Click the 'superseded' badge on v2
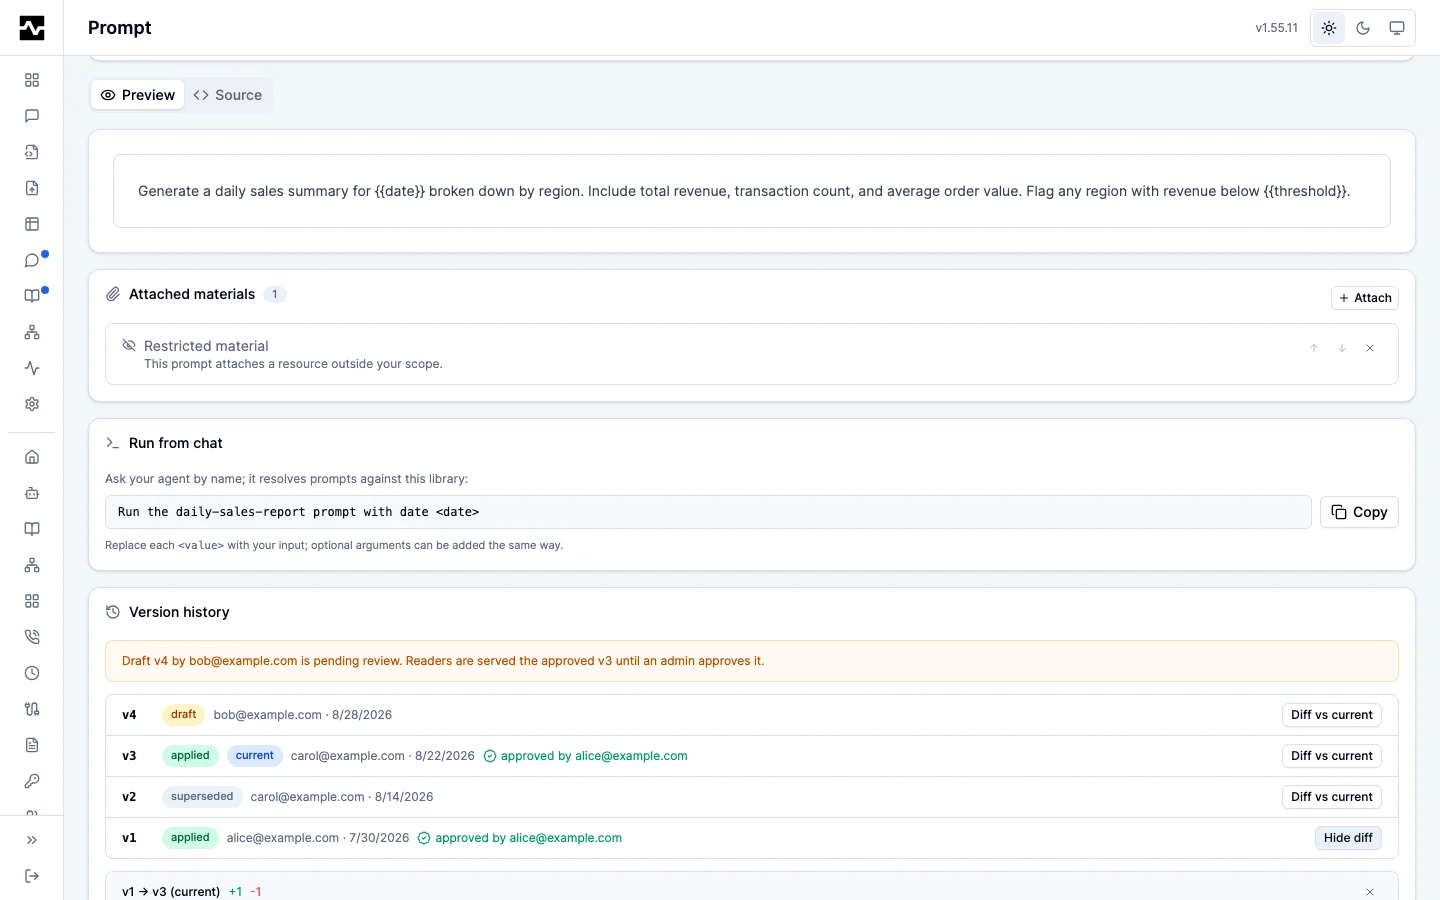The width and height of the screenshot is (1440, 900). pos(202,797)
